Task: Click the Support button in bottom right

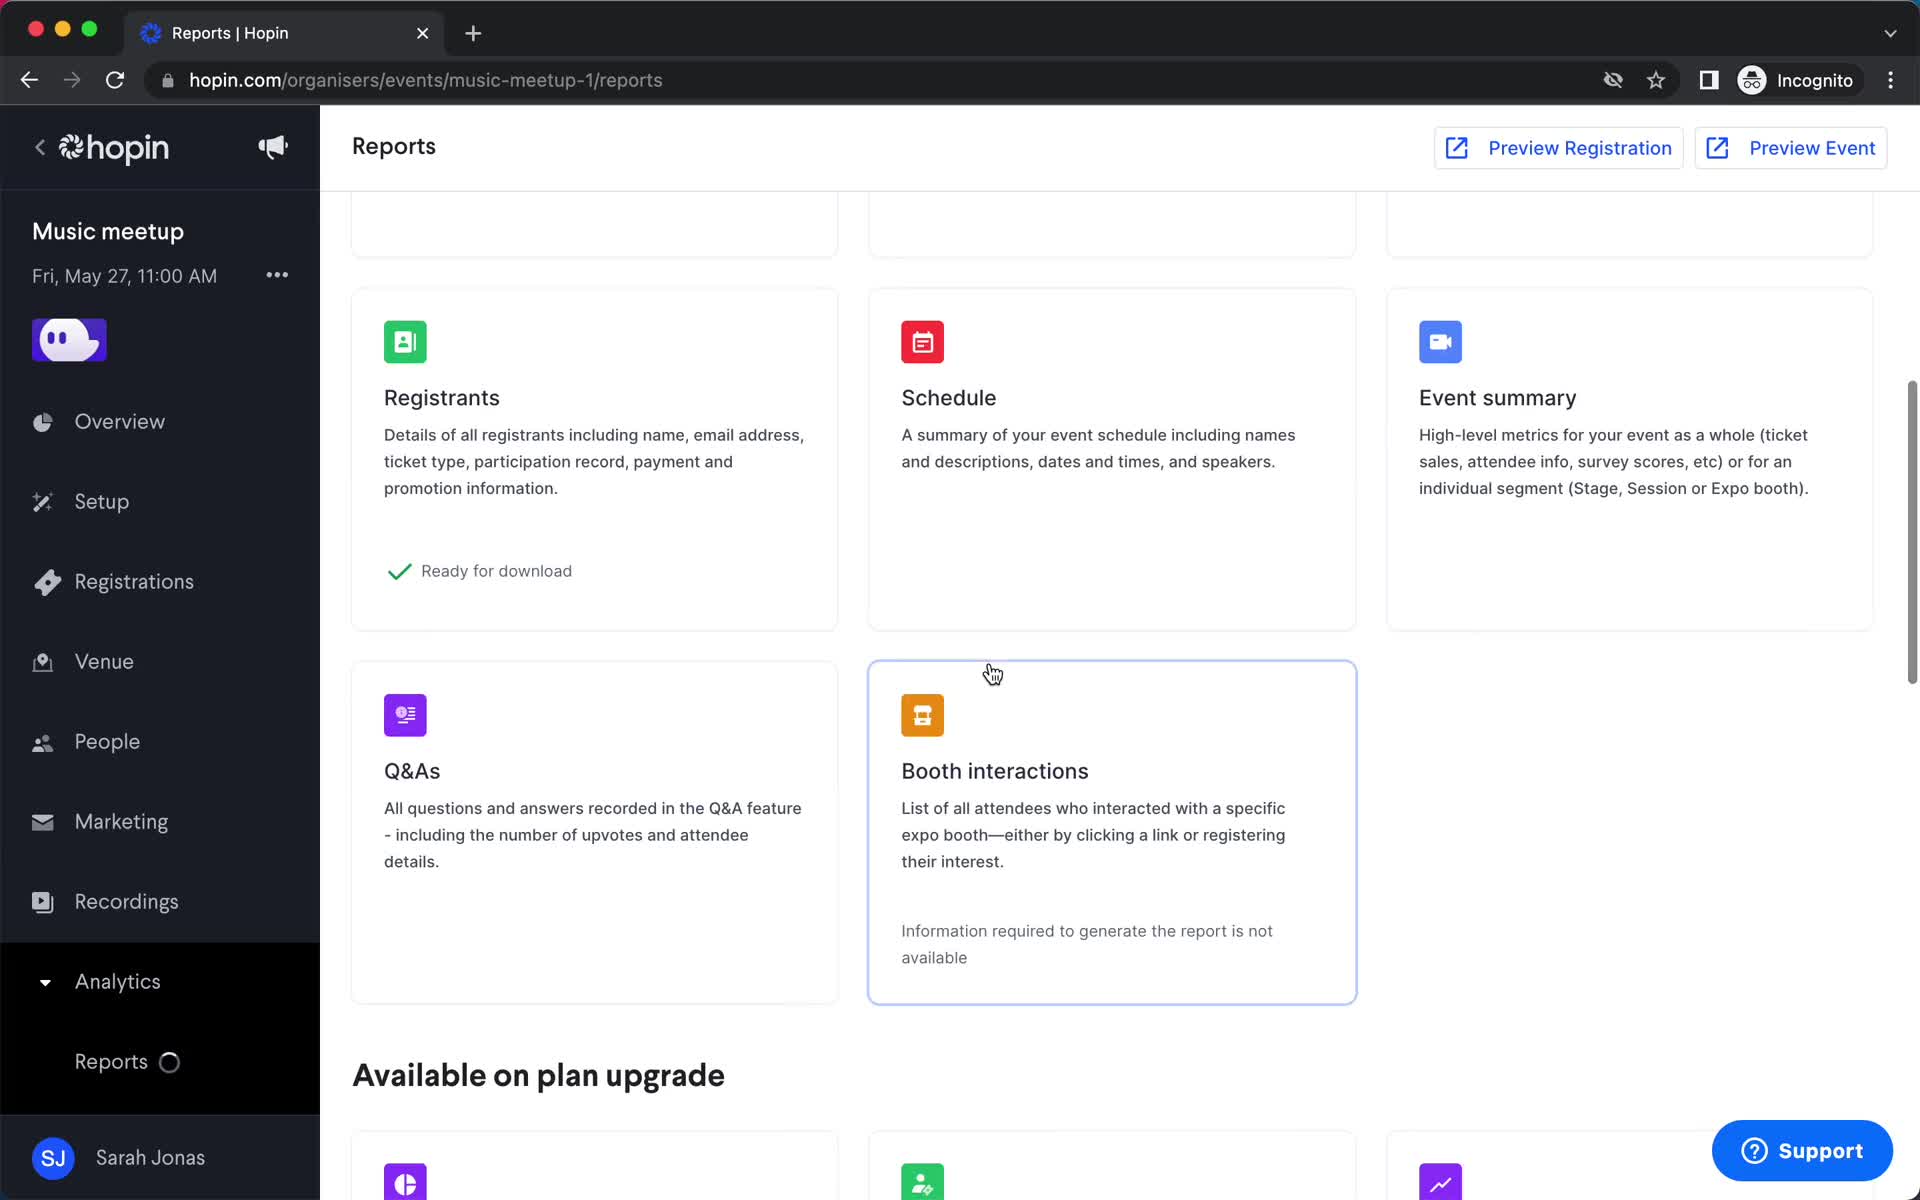Action: [1801, 1150]
